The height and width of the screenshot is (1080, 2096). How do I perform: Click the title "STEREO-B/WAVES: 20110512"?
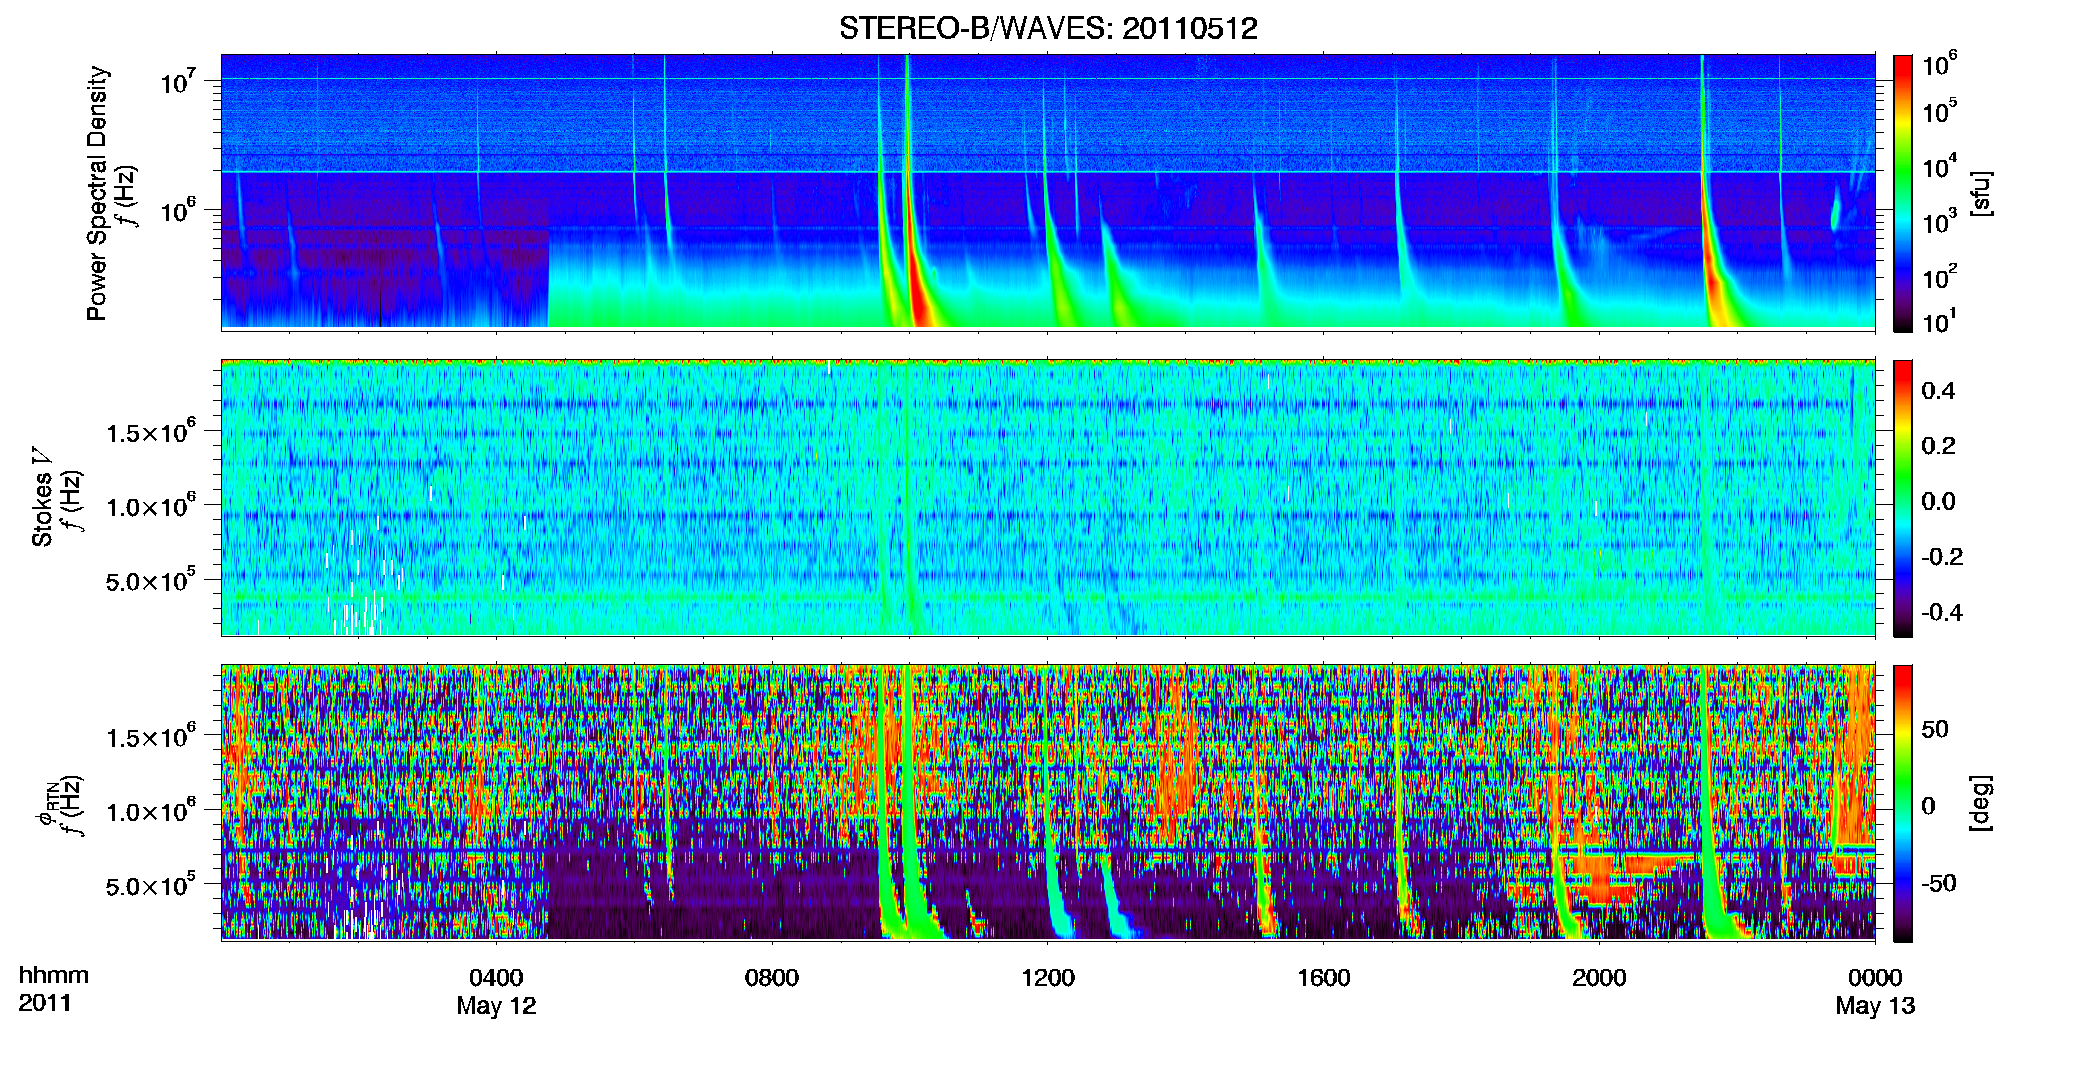(x=1048, y=28)
